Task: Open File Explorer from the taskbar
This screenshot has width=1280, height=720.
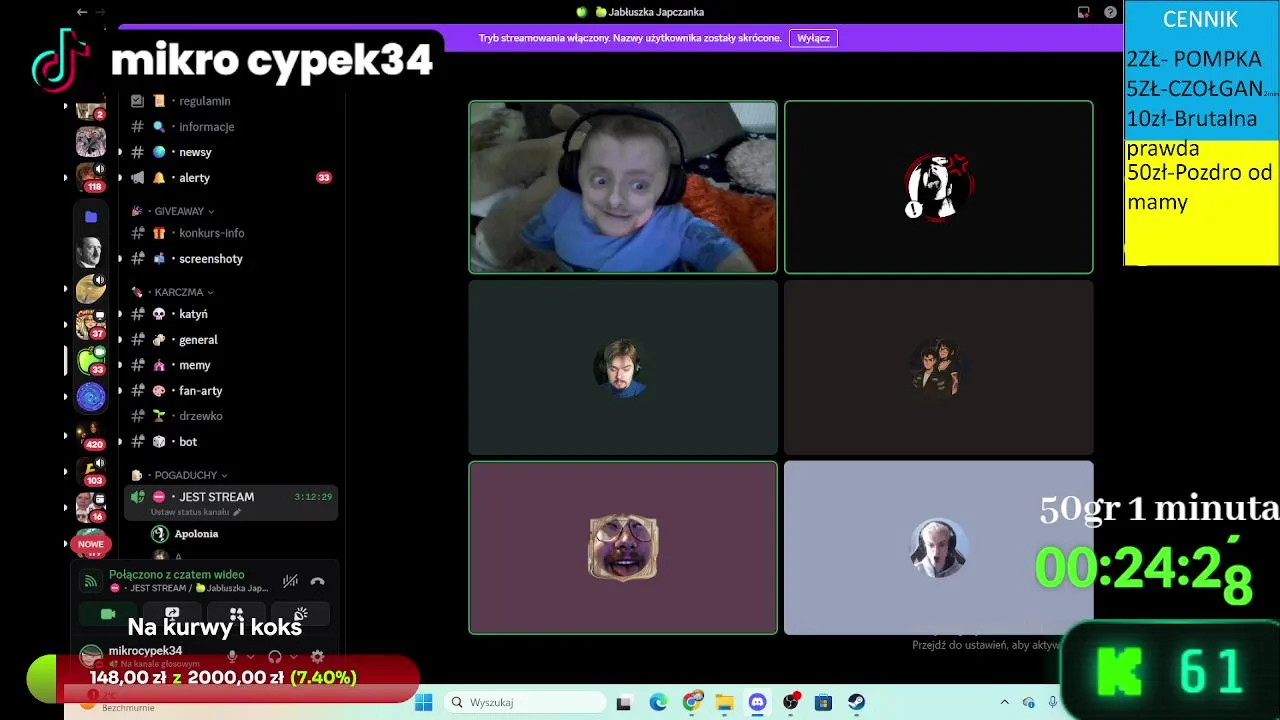Action: (x=725, y=702)
